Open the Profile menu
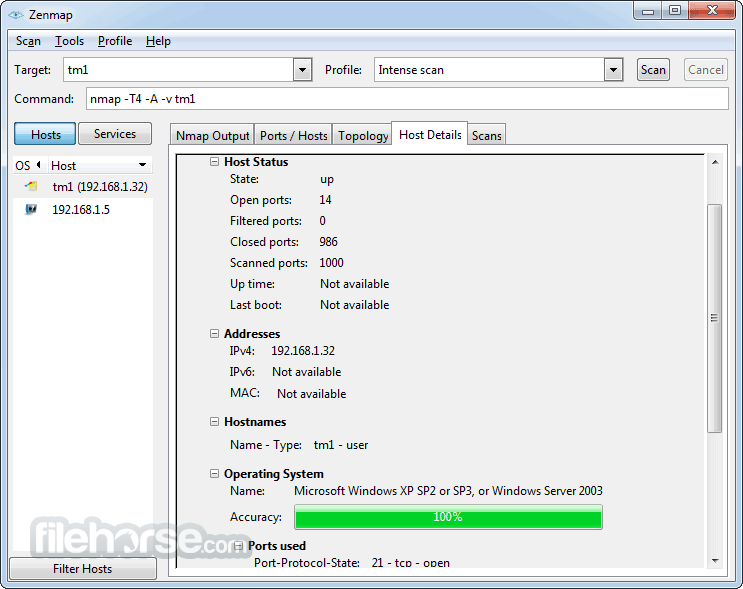 tap(115, 41)
